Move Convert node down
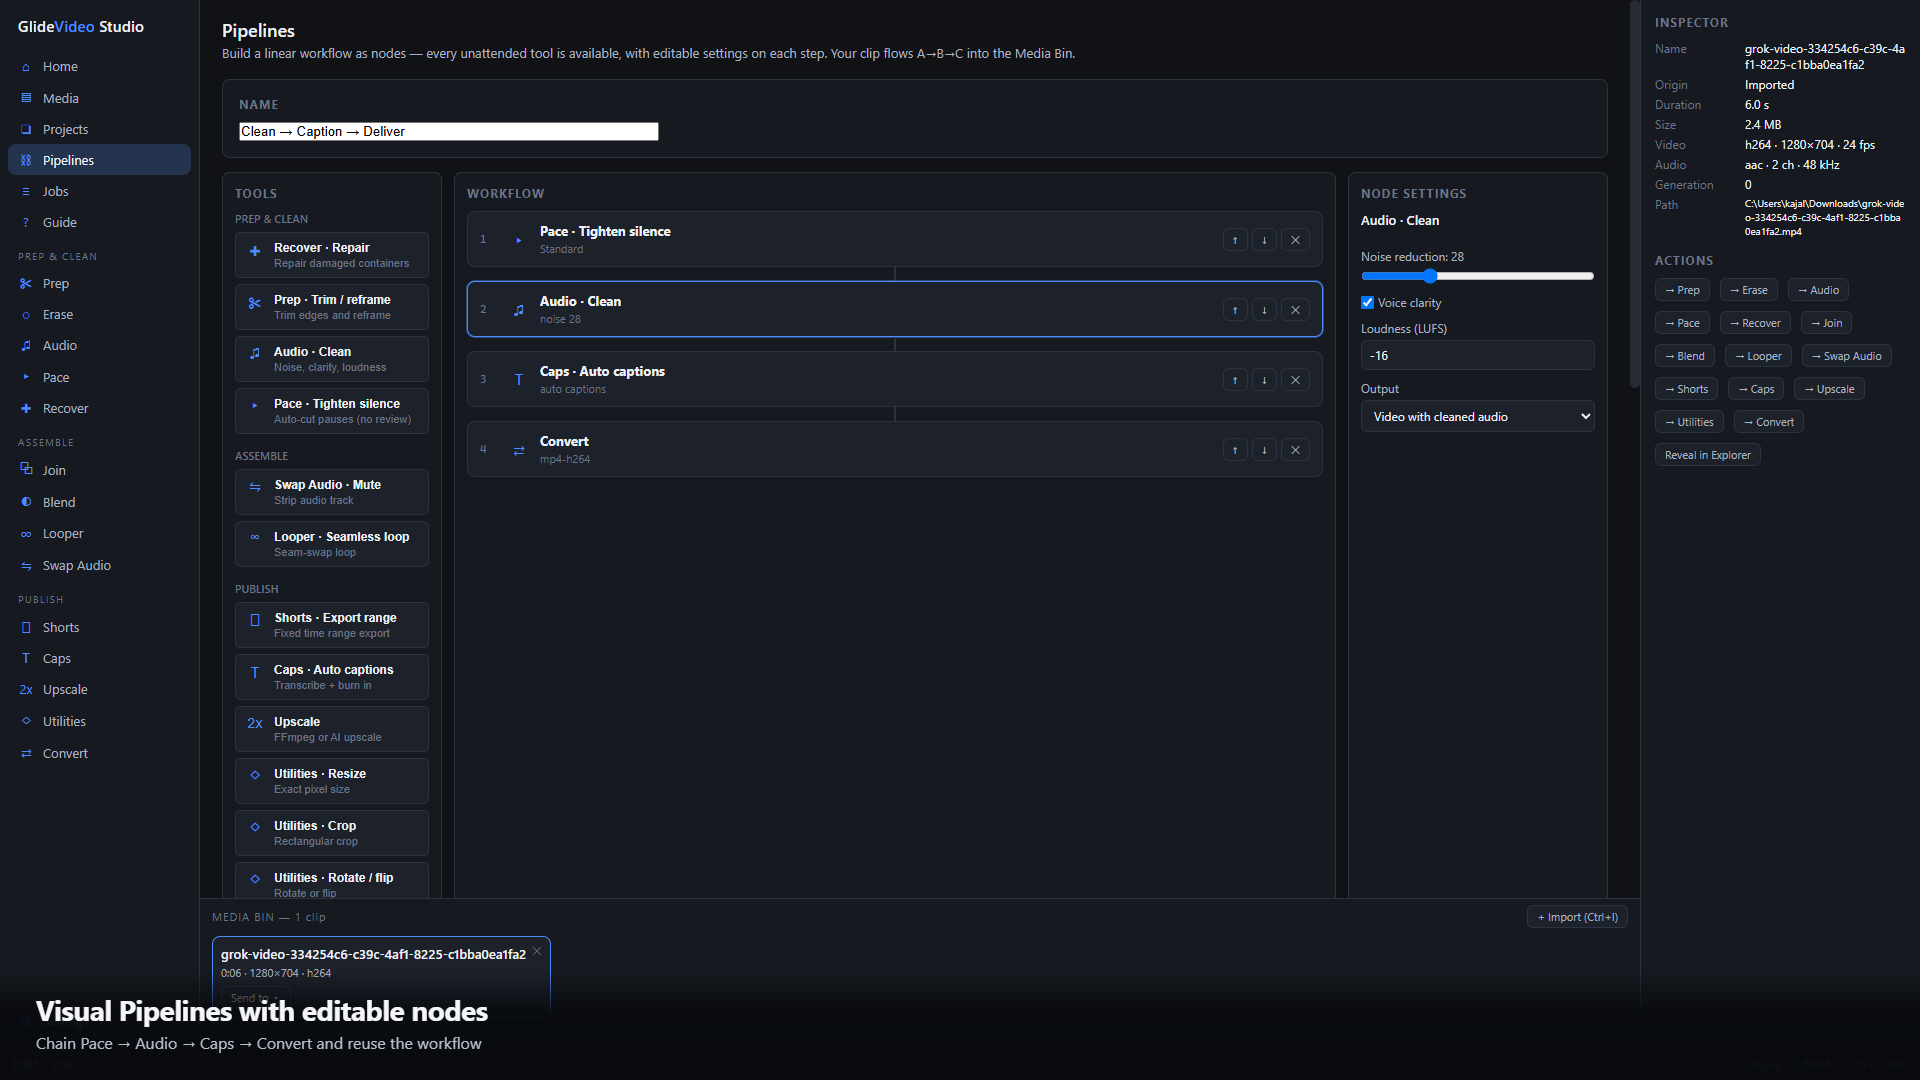Screen dimensions: 1920x1080 click(x=1264, y=450)
